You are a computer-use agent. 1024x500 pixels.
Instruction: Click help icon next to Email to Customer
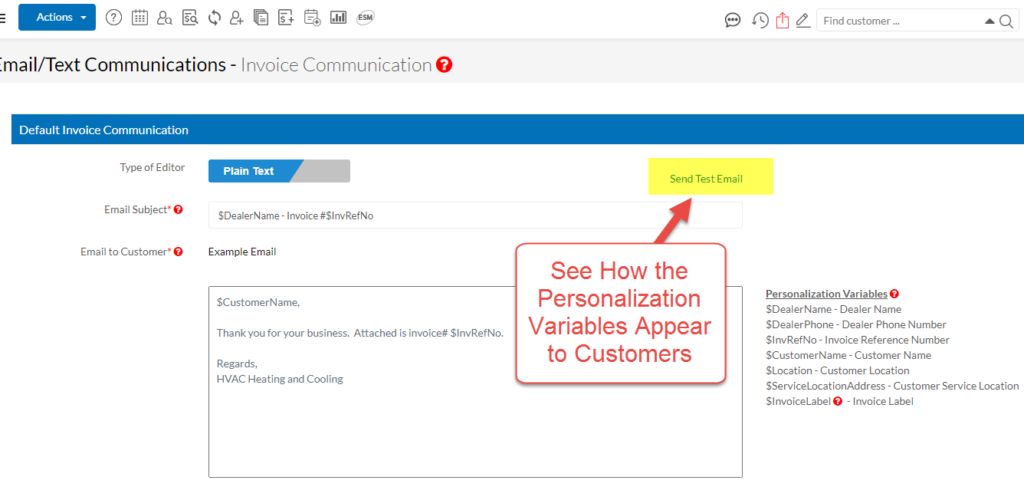coord(178,251)
